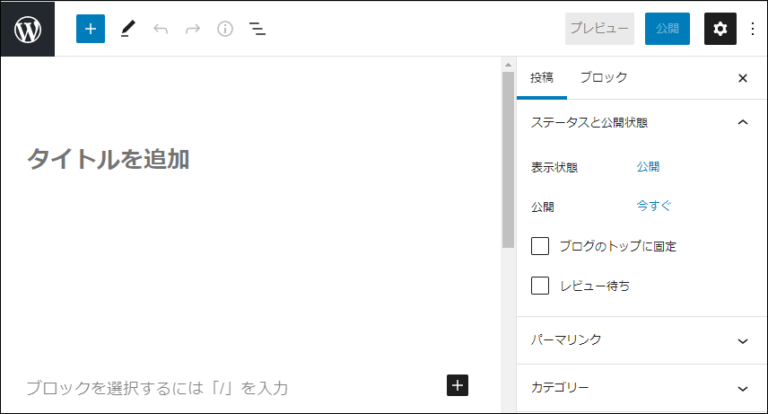
Task: Expand the パーマリンク section
Action: tap(742, 340)
